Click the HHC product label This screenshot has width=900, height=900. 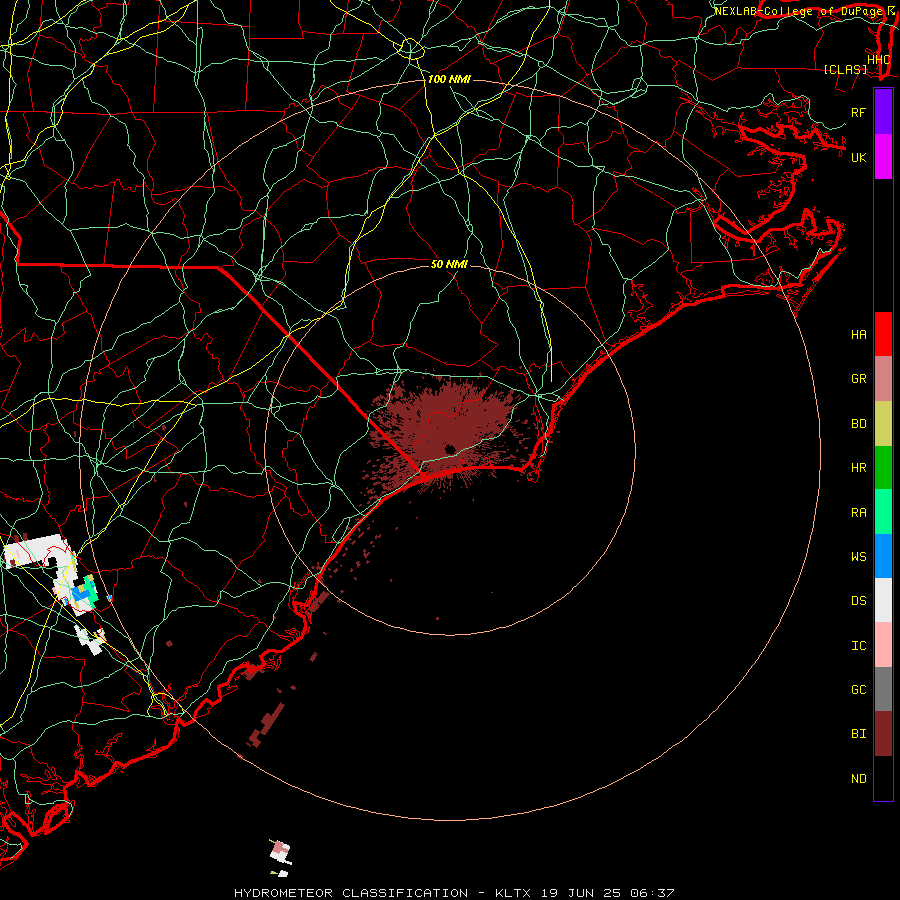pyautogui.click(x=878, y=60)
